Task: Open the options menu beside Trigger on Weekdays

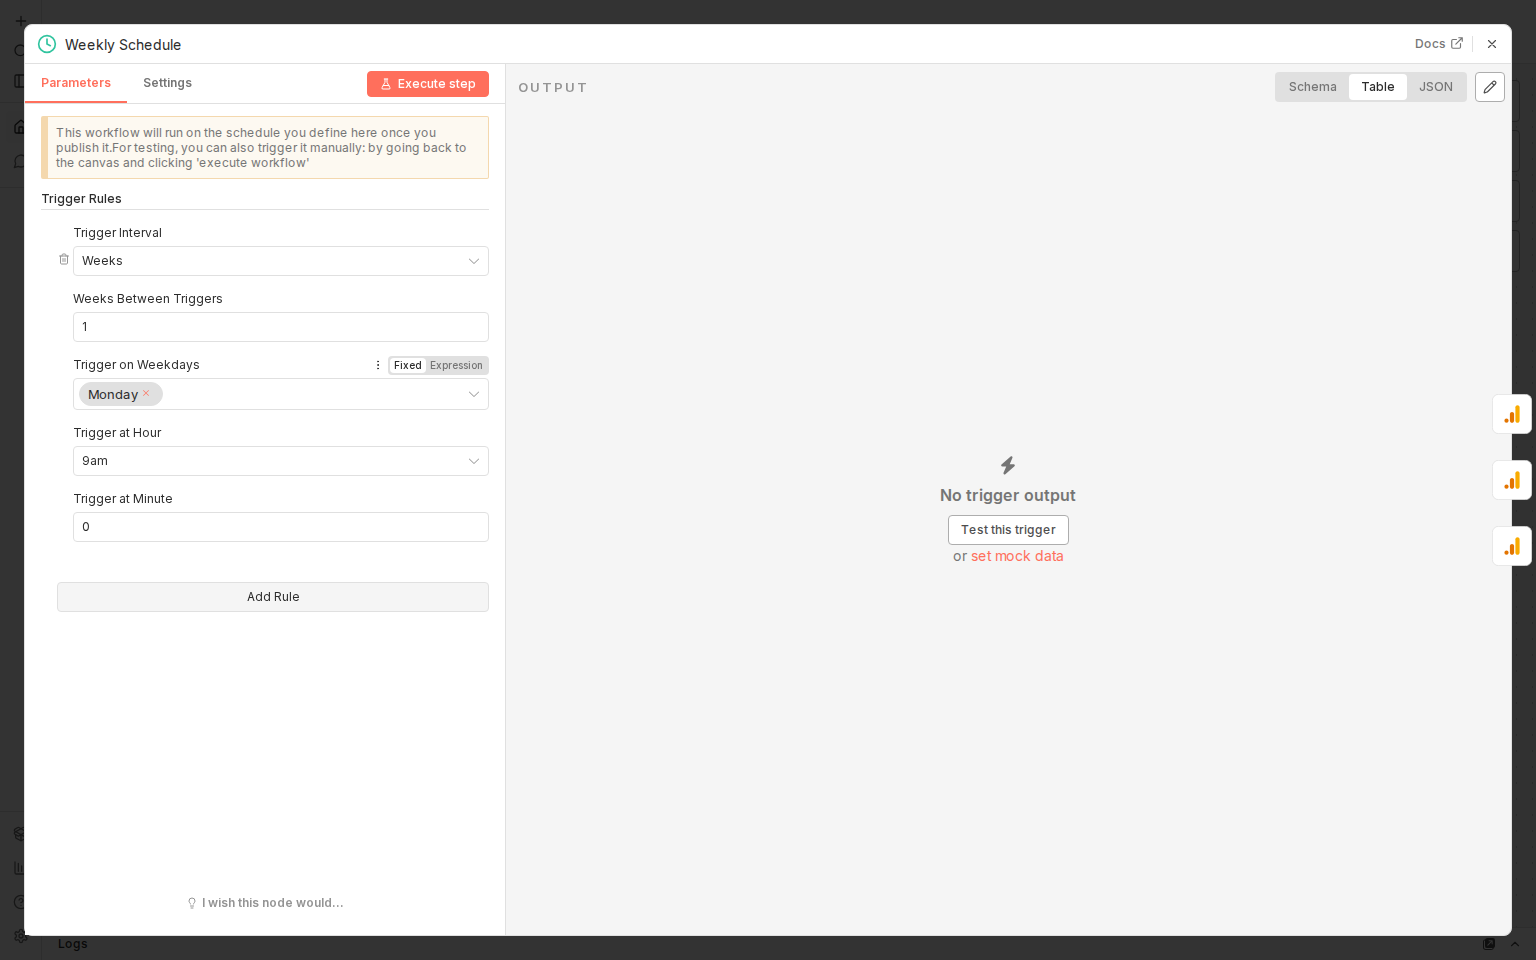Action: coord(377,365)
